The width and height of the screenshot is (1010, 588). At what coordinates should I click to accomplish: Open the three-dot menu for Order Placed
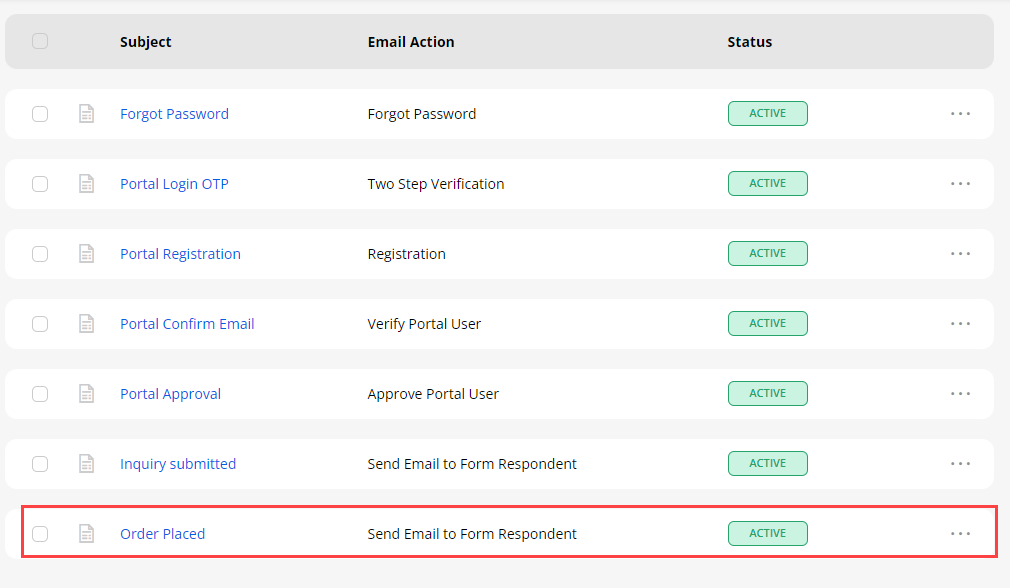click(x=960, y=534)
